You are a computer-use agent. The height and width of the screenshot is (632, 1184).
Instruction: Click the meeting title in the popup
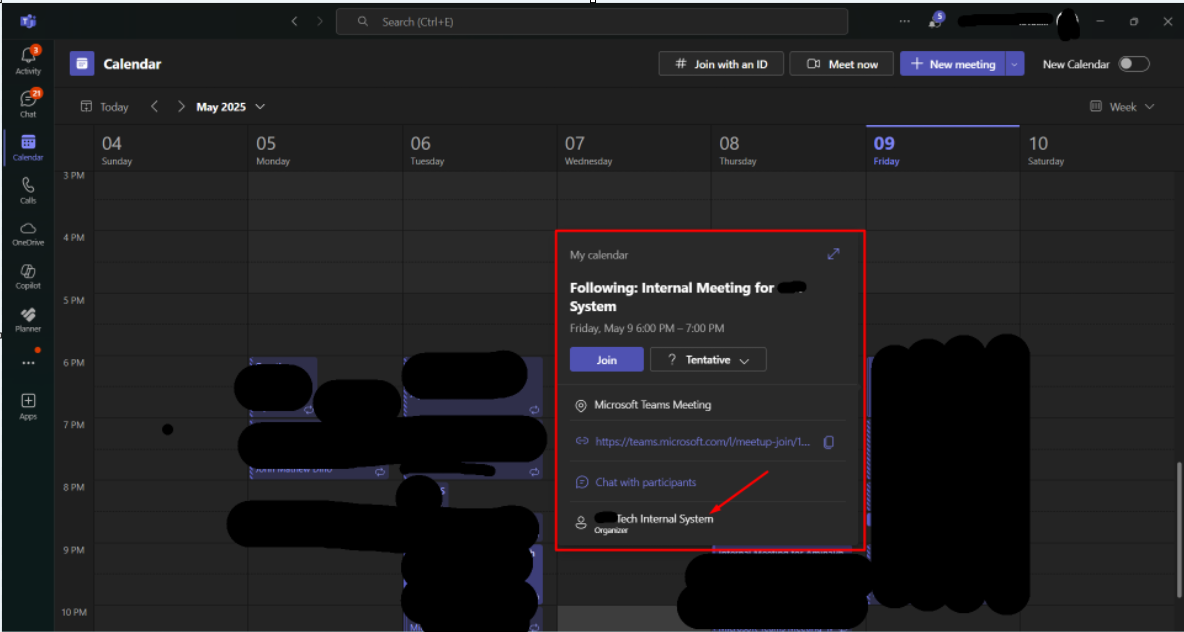[x=689, y=297]
